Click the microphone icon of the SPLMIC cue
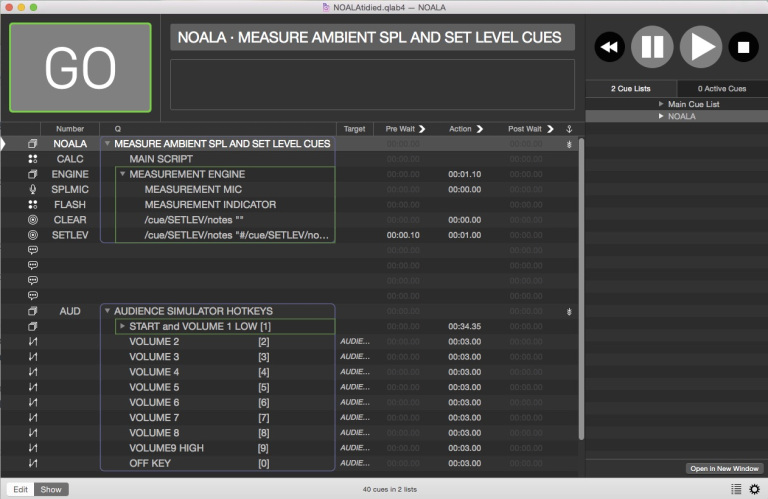Viewport: 768px width, 499px height. point(32,189)
